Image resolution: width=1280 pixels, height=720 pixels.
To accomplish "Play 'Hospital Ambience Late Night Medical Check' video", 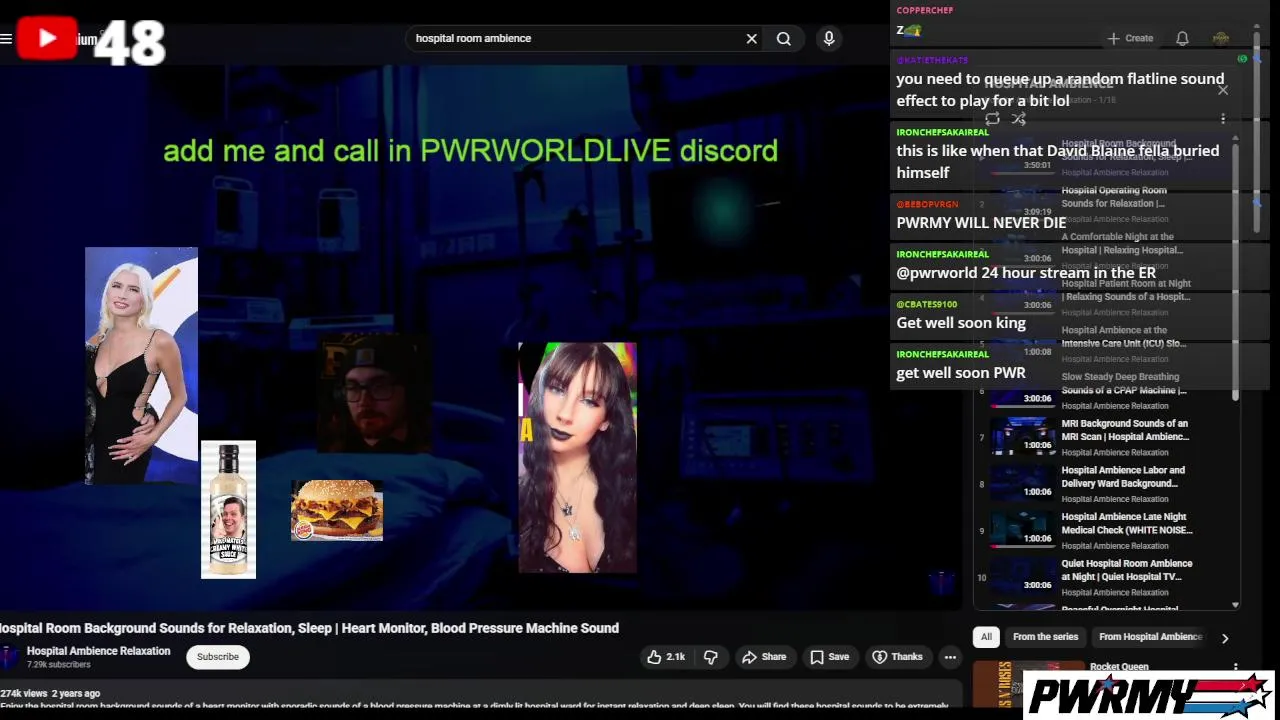I will 1103,531.
